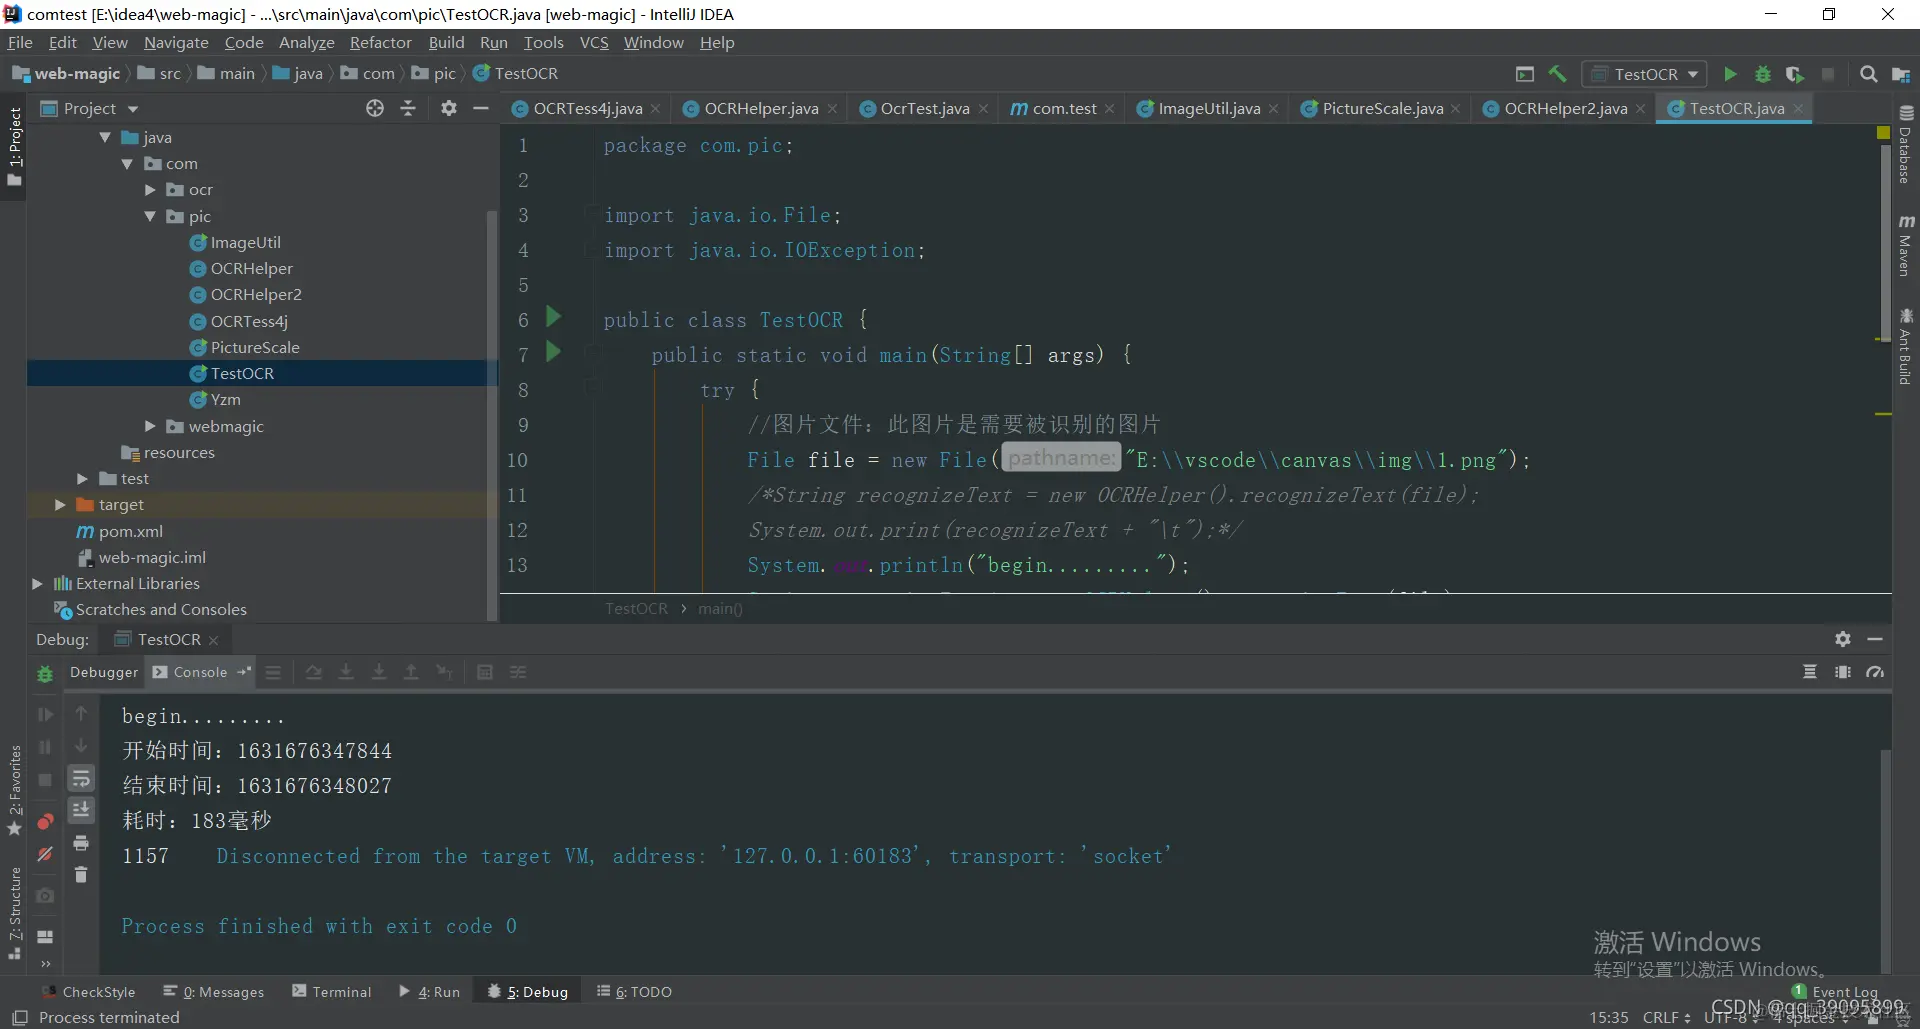
Task: Open 4: Run tool window button
Action: pos(429,992)
